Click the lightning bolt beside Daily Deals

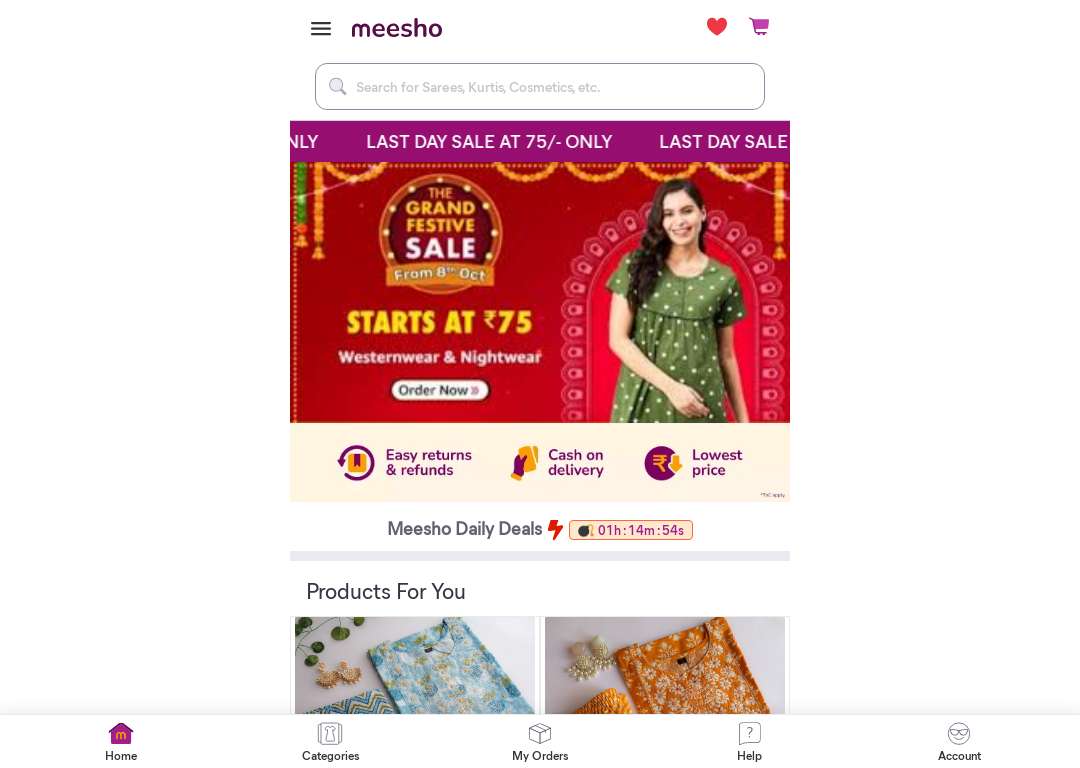click(x=555, y=529)
